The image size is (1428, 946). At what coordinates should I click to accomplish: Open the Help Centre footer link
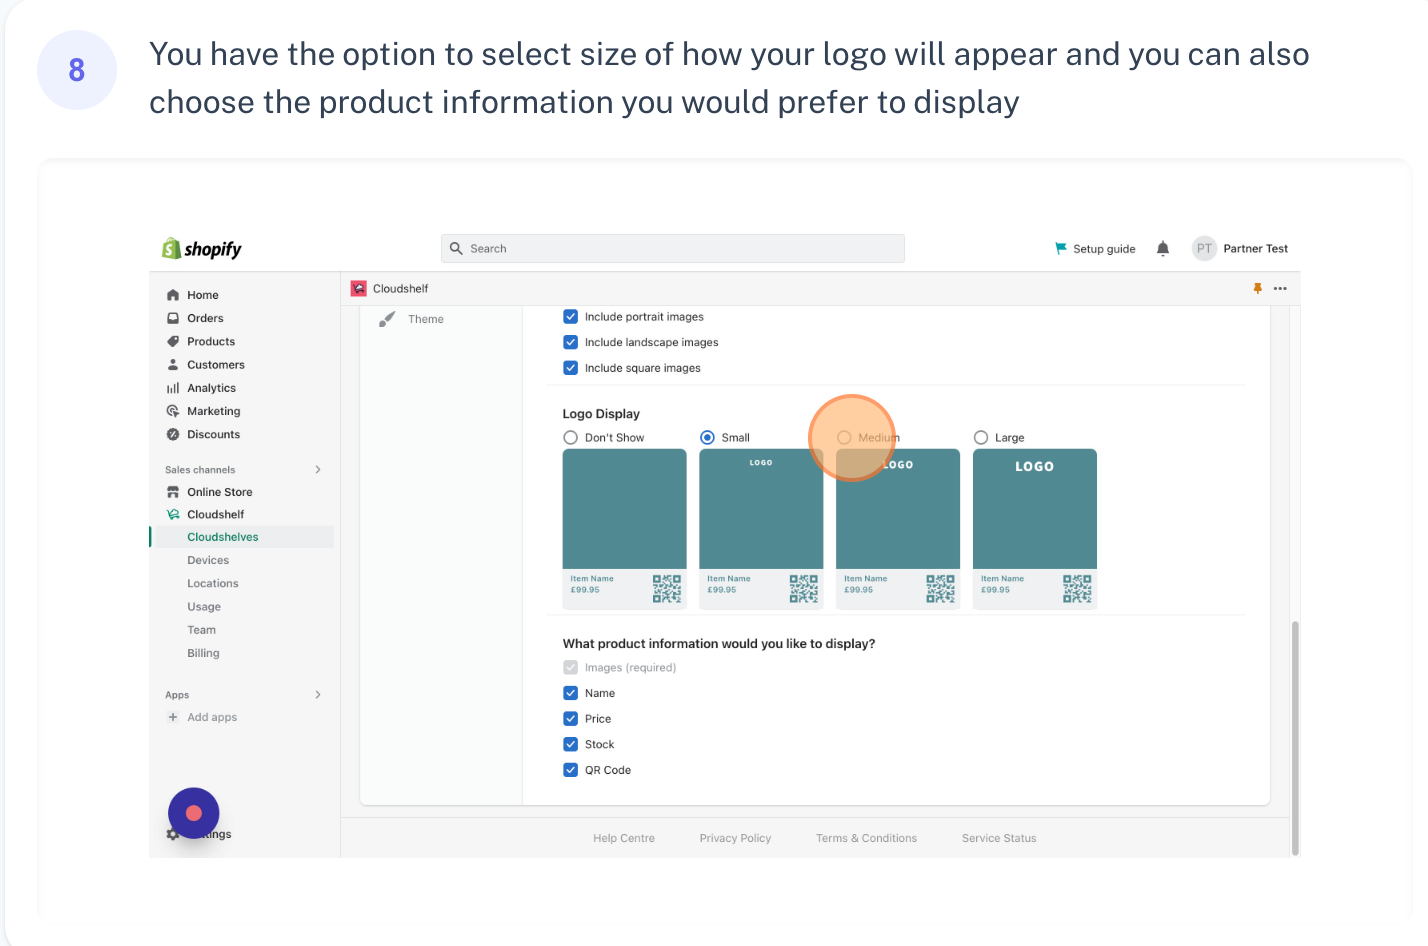tap(624, 838)
